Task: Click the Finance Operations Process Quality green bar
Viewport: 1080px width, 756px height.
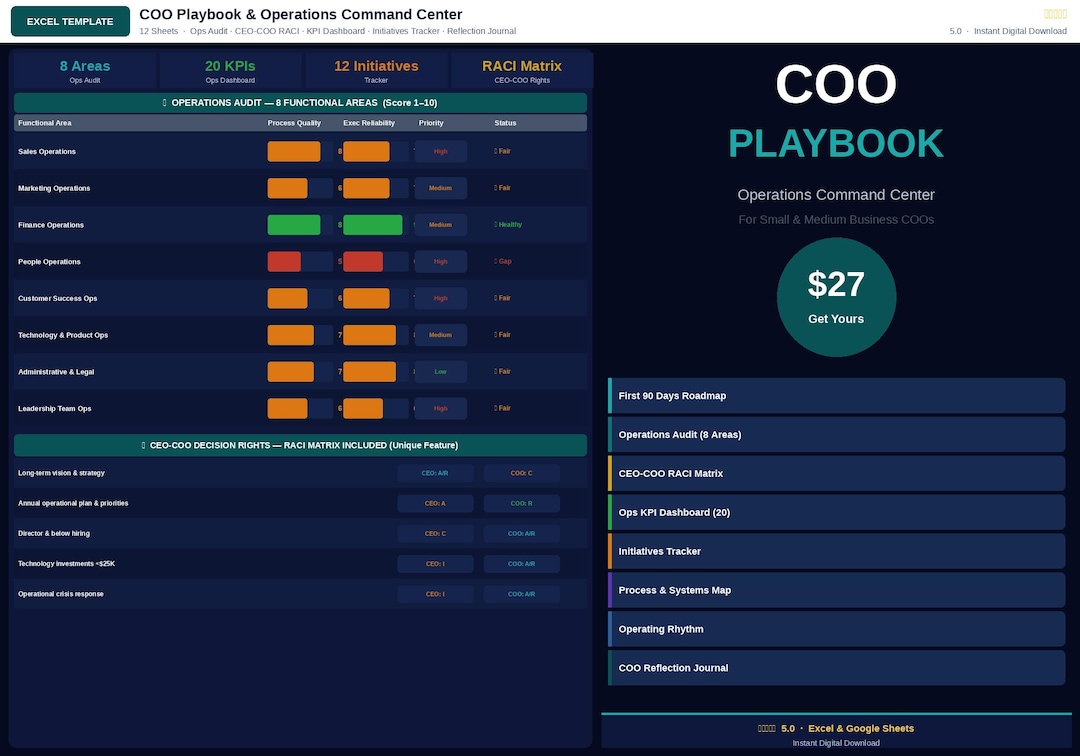Action: coord(294,224)
